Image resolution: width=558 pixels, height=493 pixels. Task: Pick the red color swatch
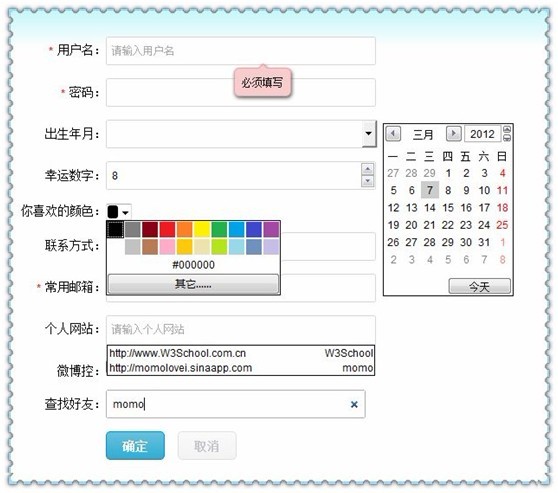(167, 230)
